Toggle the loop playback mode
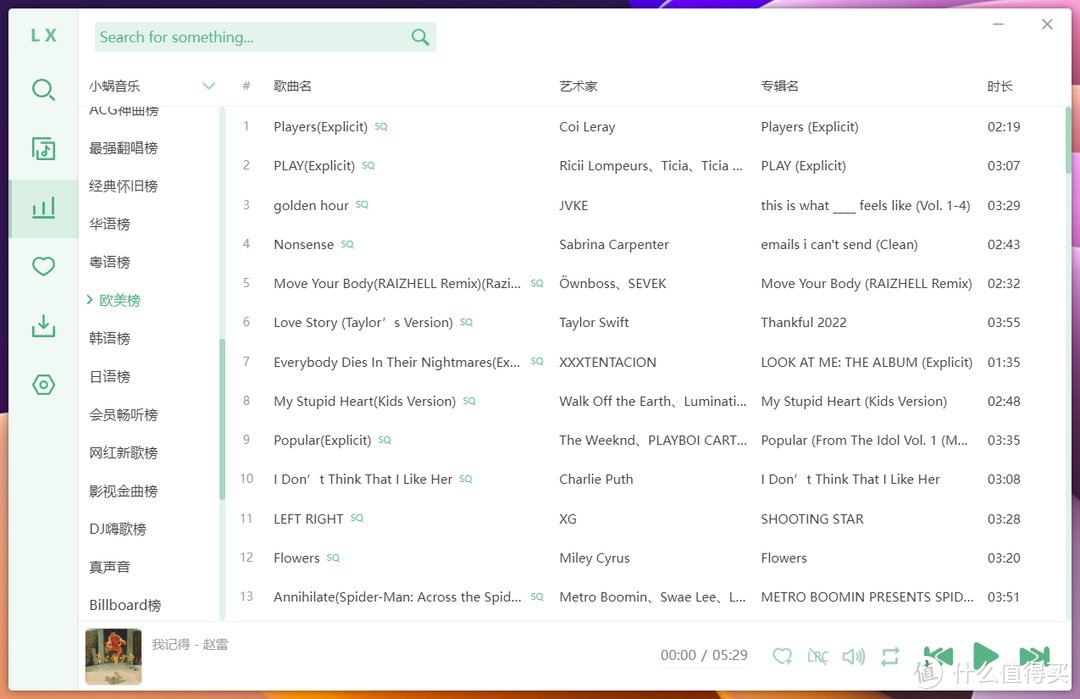The height and width of the screenshot is (699, 1080). click(x=889, y=656)
